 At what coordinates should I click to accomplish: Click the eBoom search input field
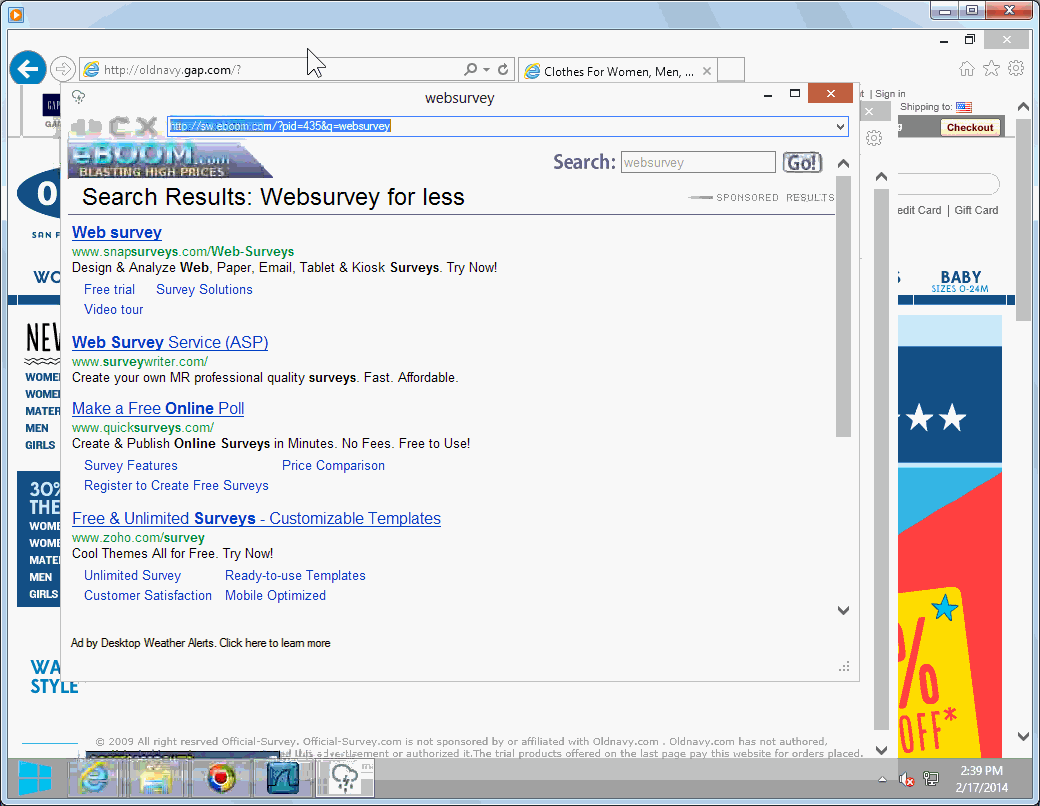[x=698, y=163]
